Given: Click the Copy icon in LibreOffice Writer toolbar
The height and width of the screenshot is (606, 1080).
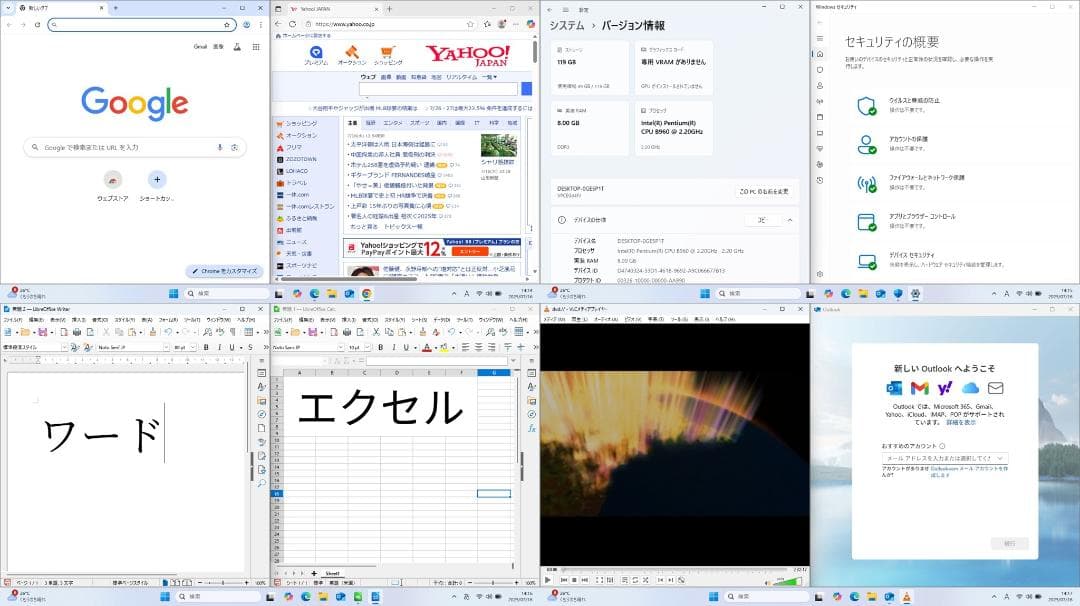Looking at the screenshot, I should [x=119, y=333].
